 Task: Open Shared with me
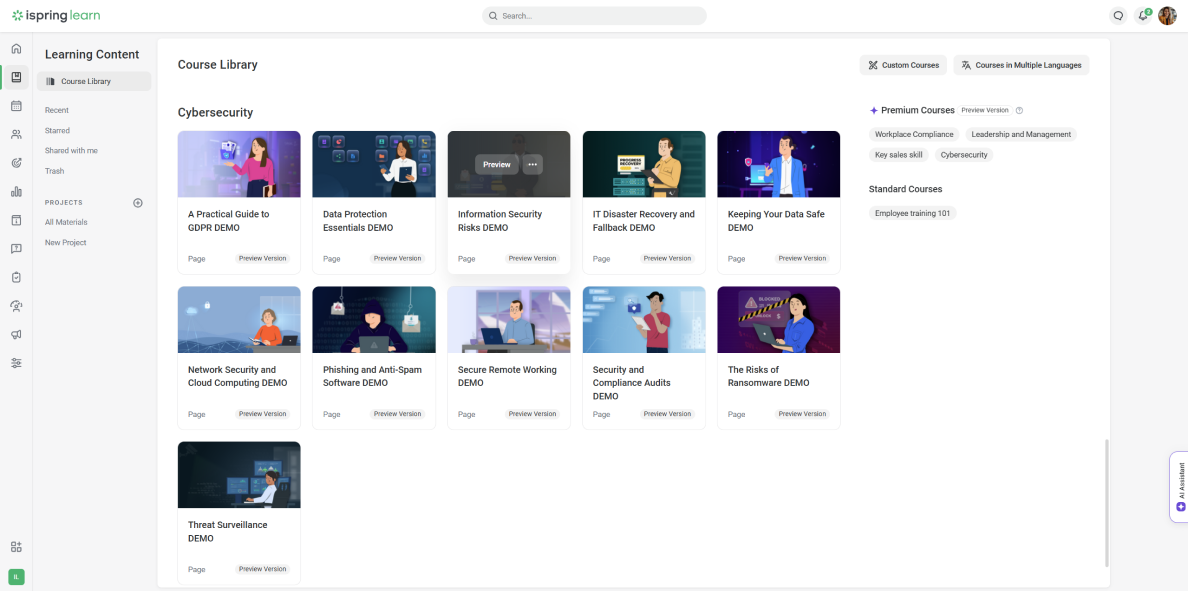(71, 151)
